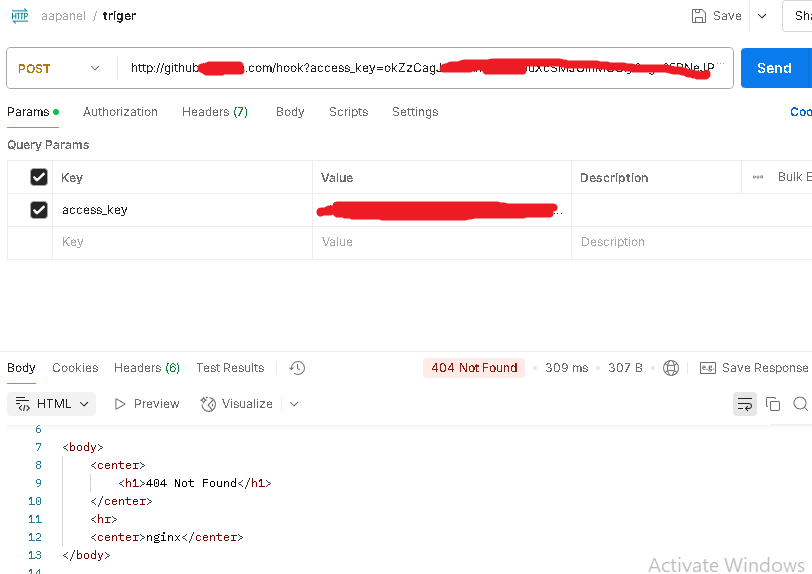Expand the Visualize options chevron

click(x=294, y=404)
